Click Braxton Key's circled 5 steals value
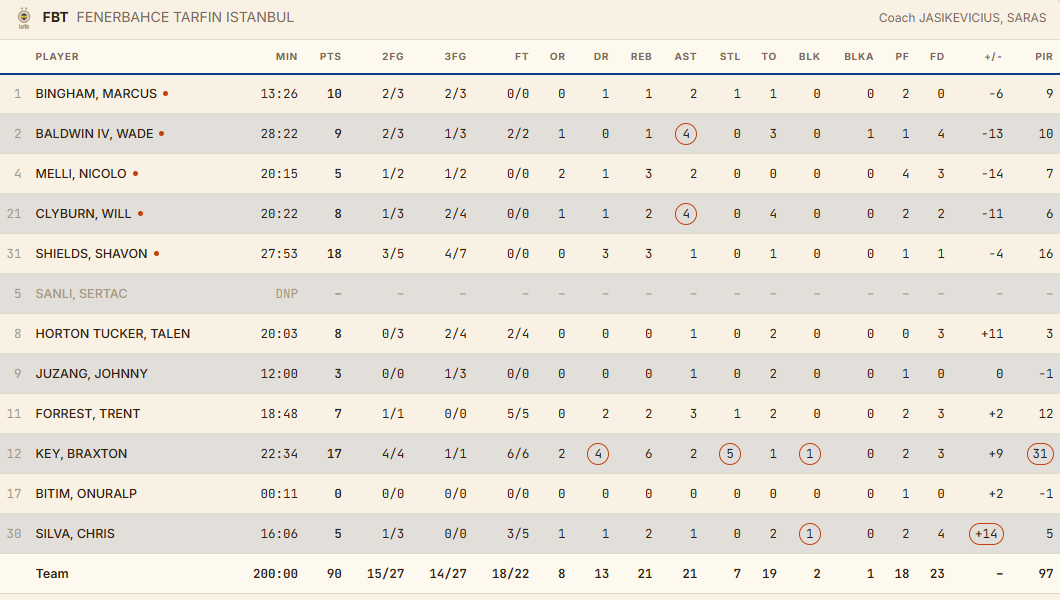 pyautogui.click(x=730, y=454)
